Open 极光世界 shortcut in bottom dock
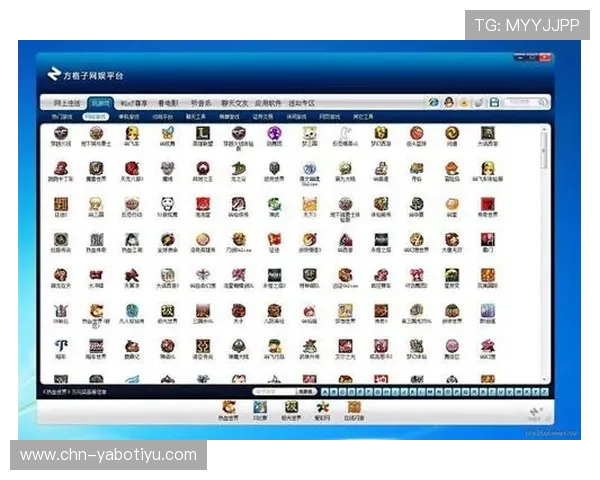600x480 pixels. [x=290, y=408]
